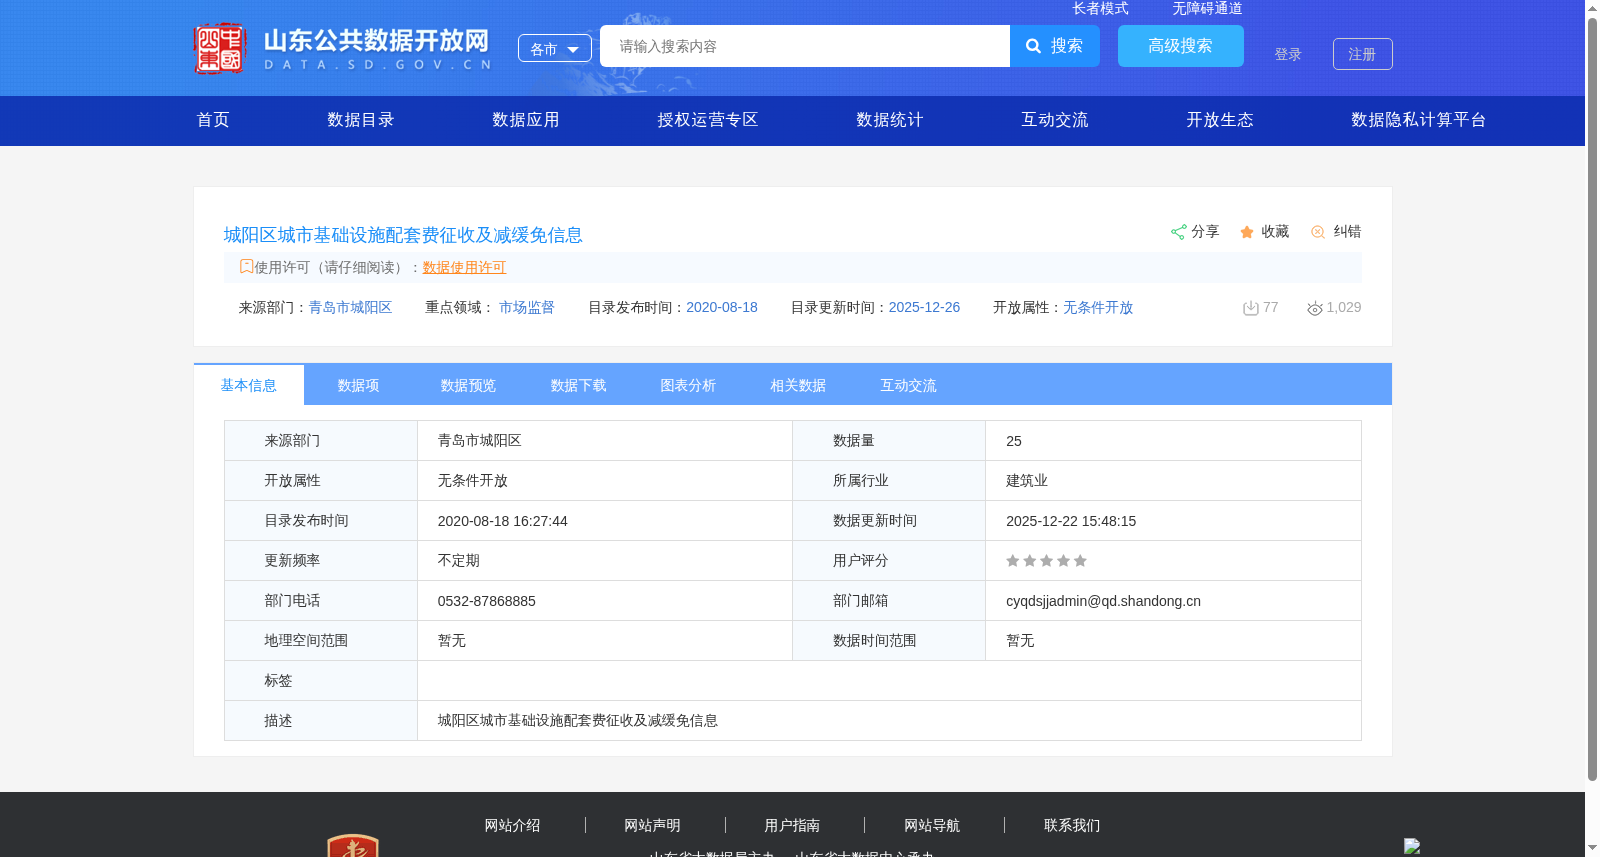Image resolution: width=1600 pixels, height=857 pixels.
Task: Click the view count eye icon beside 1,029
Action: (1315, 308)
